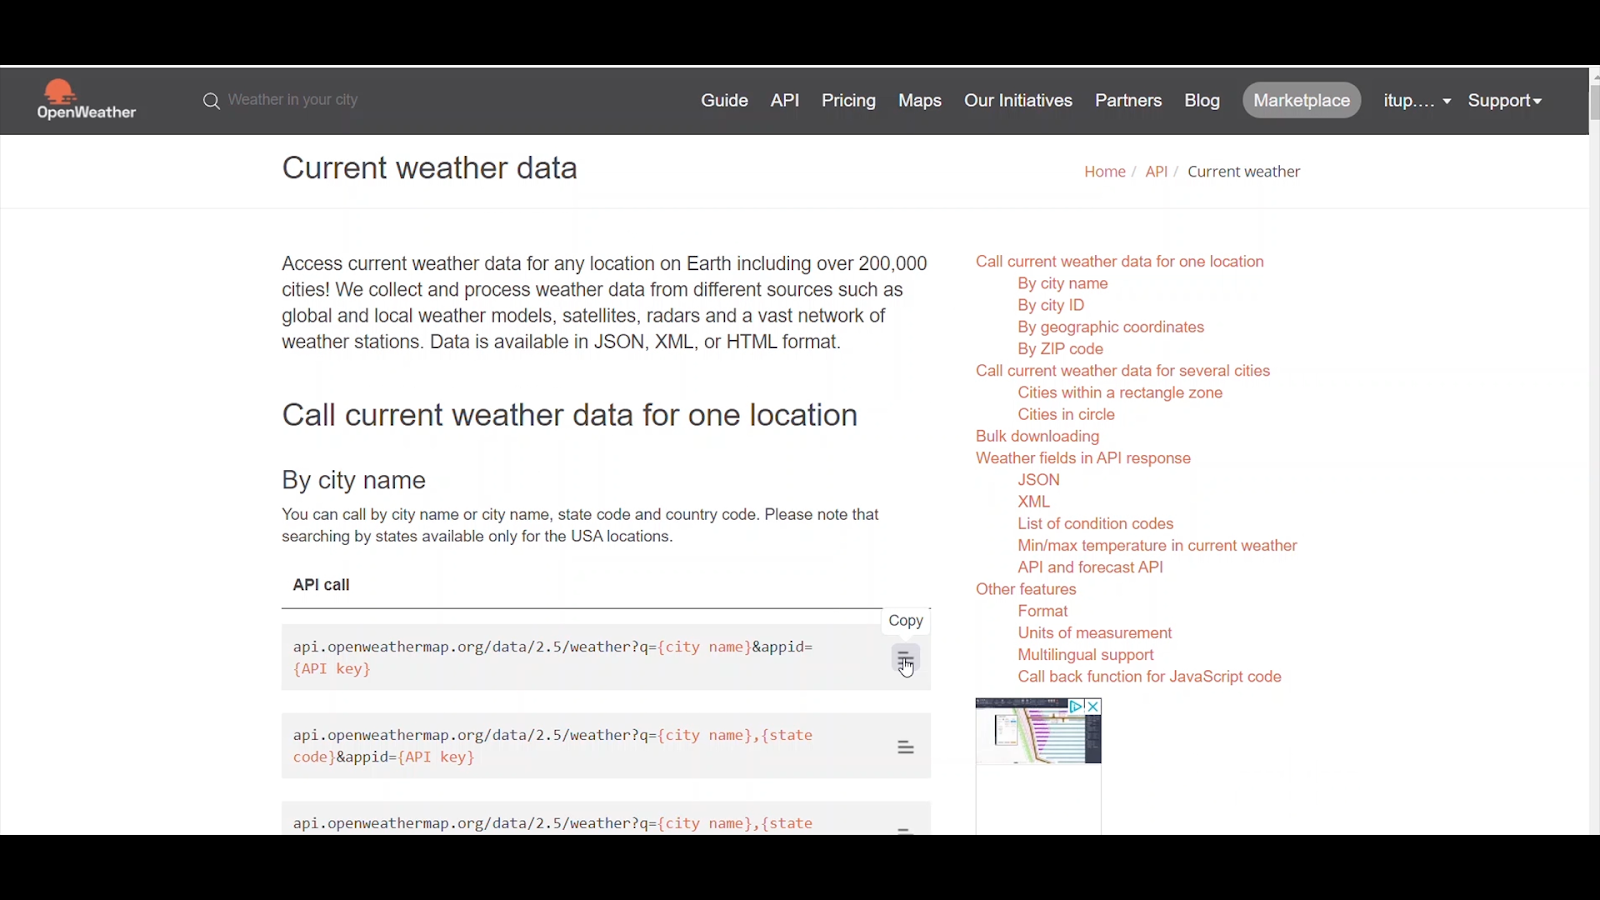This screenshot has height=900, width=1600.
Task: Copy the city name API call
Action: pyautogui.click(x=905, y=659)
